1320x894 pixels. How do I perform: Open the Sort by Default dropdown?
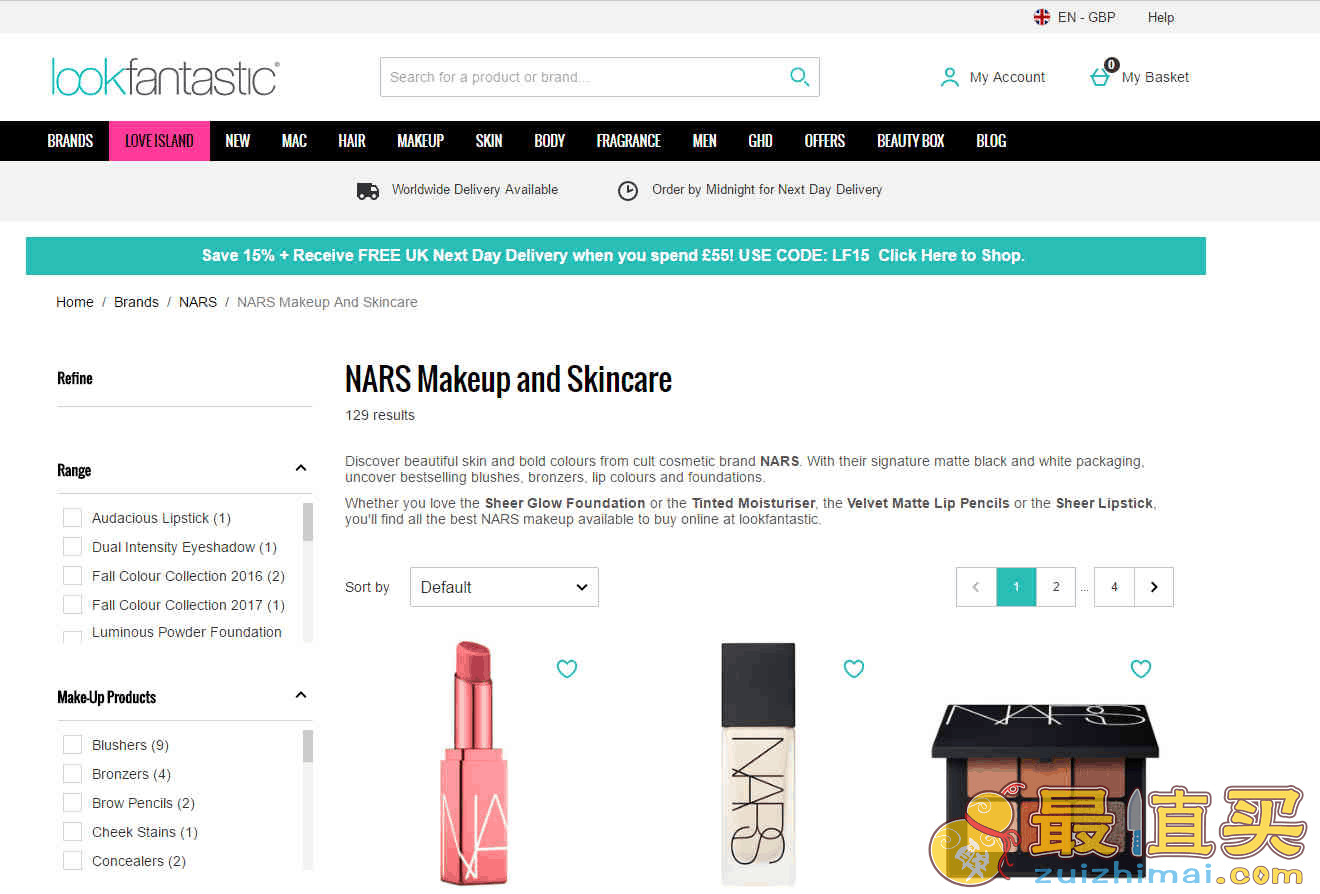[504, 587]
